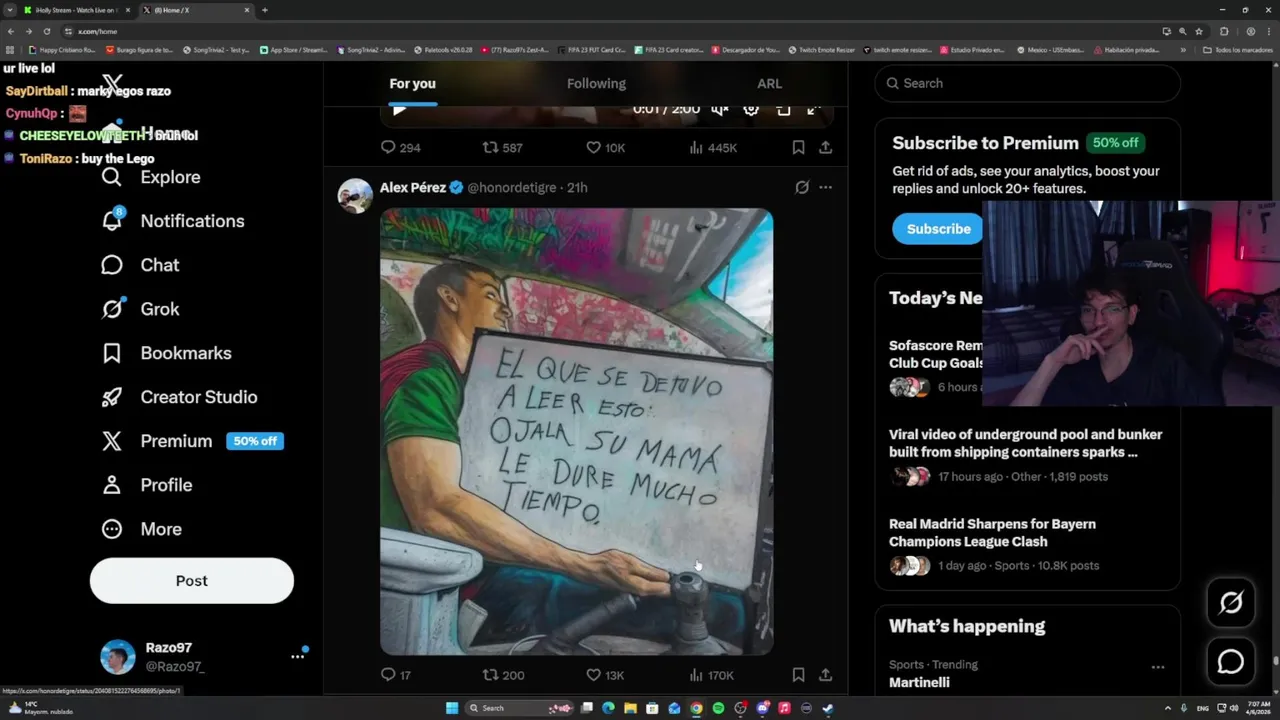Open the painted truck image in post
The height and width of the screenshot is (720, 1280).
tap(576, 431)
